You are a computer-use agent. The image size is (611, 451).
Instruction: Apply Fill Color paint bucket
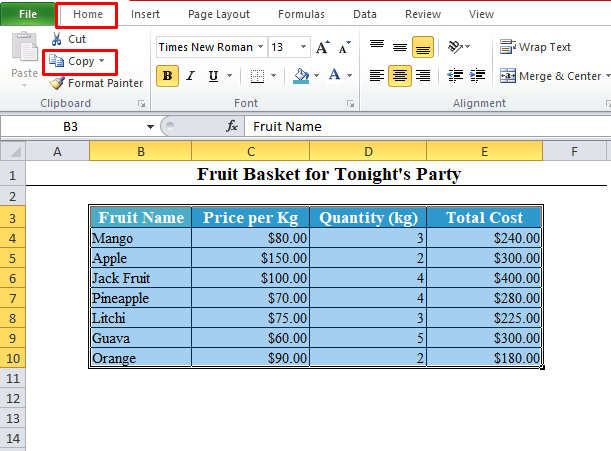[x=301, y=76]
